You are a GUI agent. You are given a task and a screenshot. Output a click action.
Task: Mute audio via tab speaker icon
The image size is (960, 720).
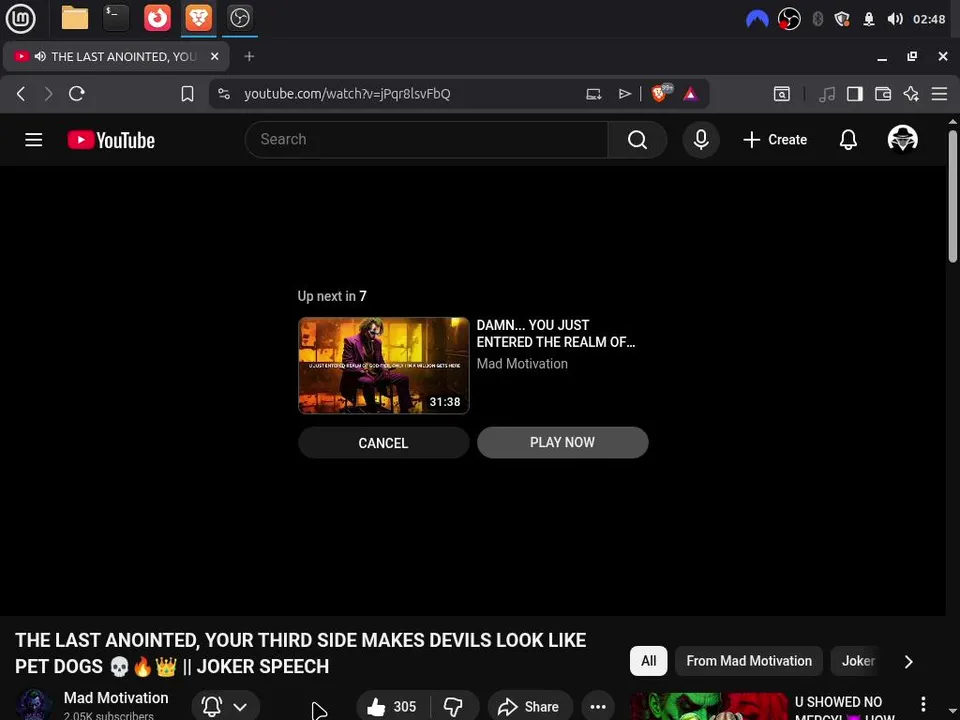coord(40,56)
